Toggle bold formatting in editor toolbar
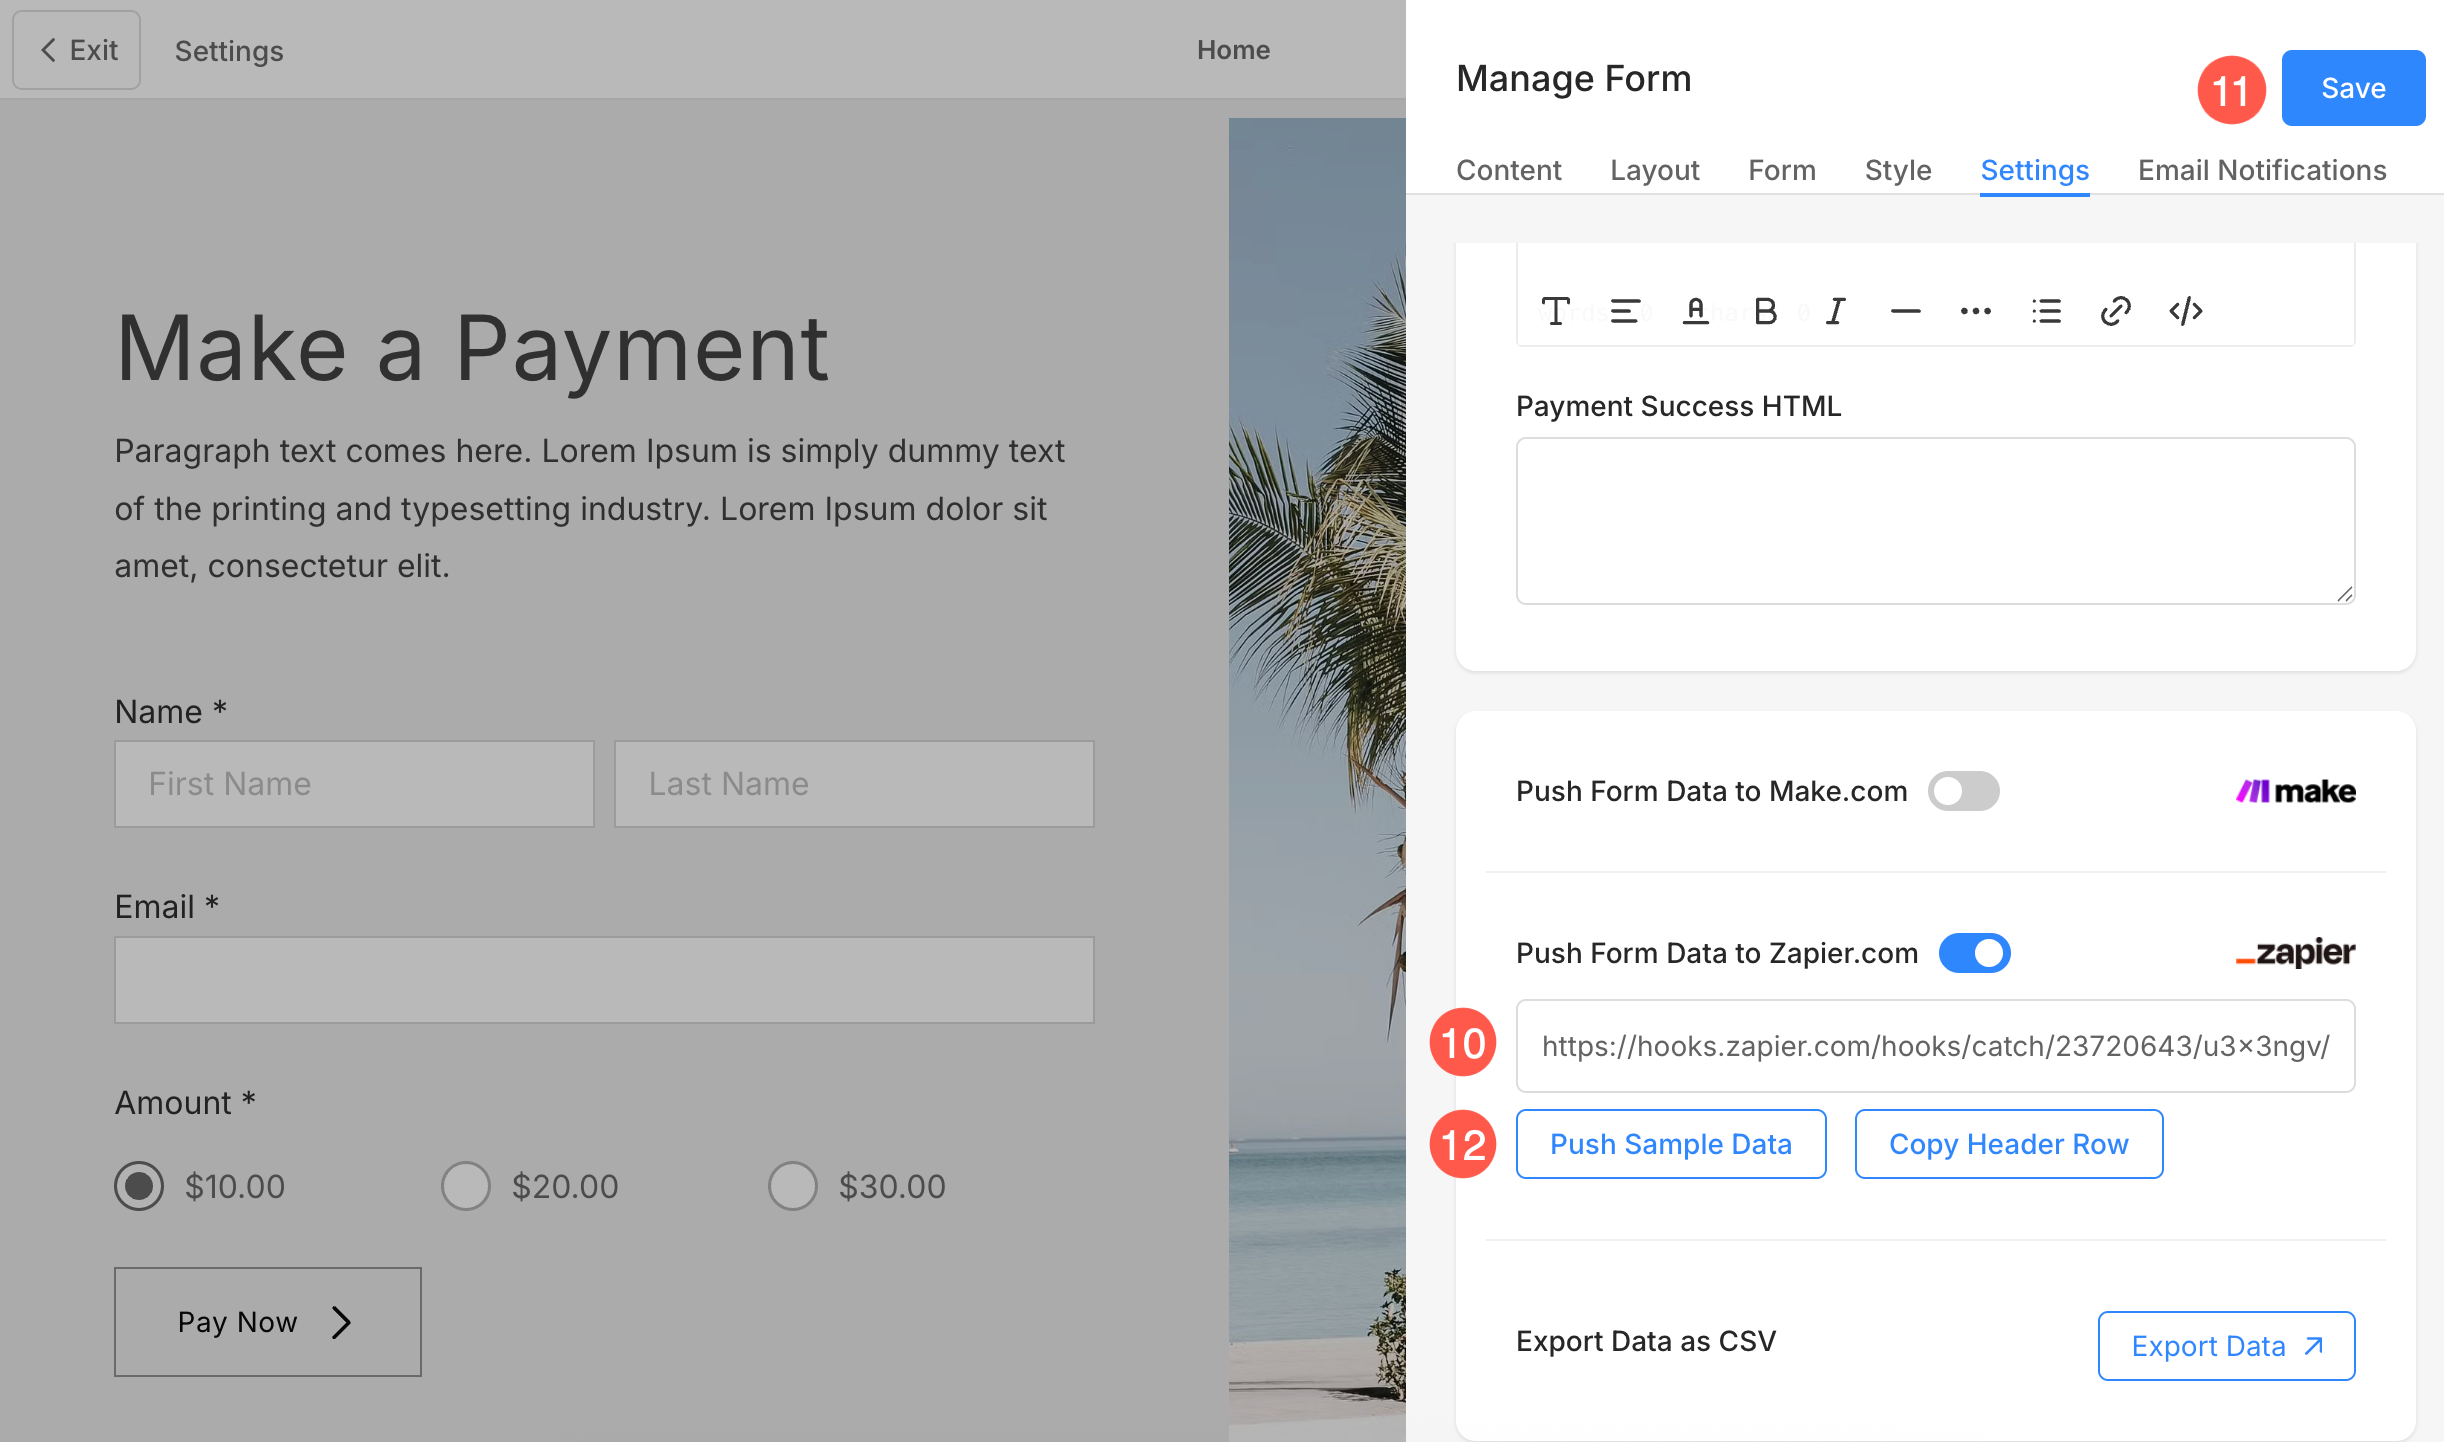 click(1765, 311)
